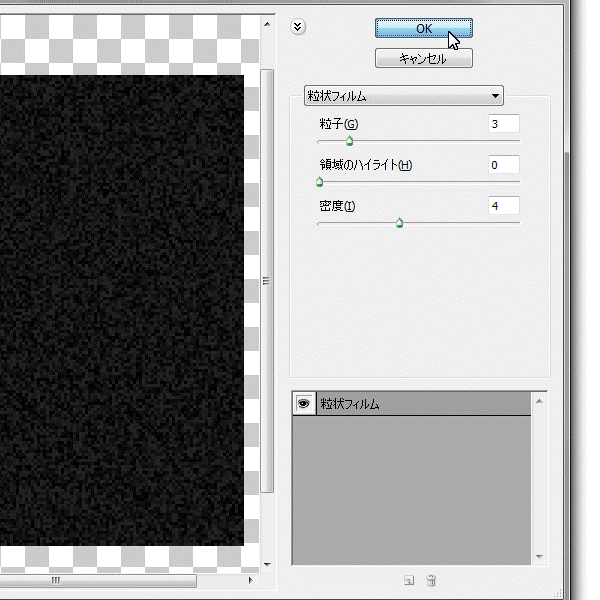Click the 領域のハイライト(H) slider handle

(320, 182)
